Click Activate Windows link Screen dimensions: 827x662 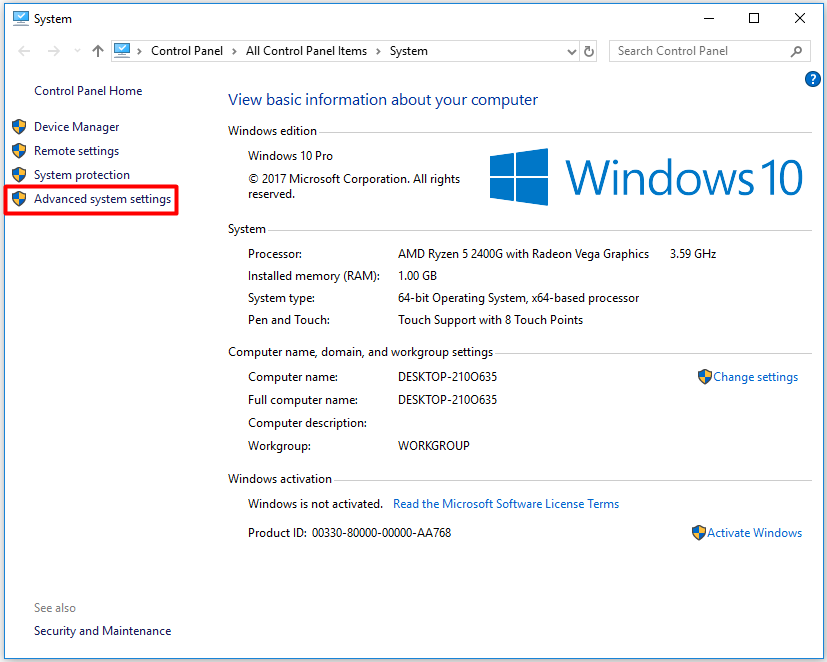point(754,533)
